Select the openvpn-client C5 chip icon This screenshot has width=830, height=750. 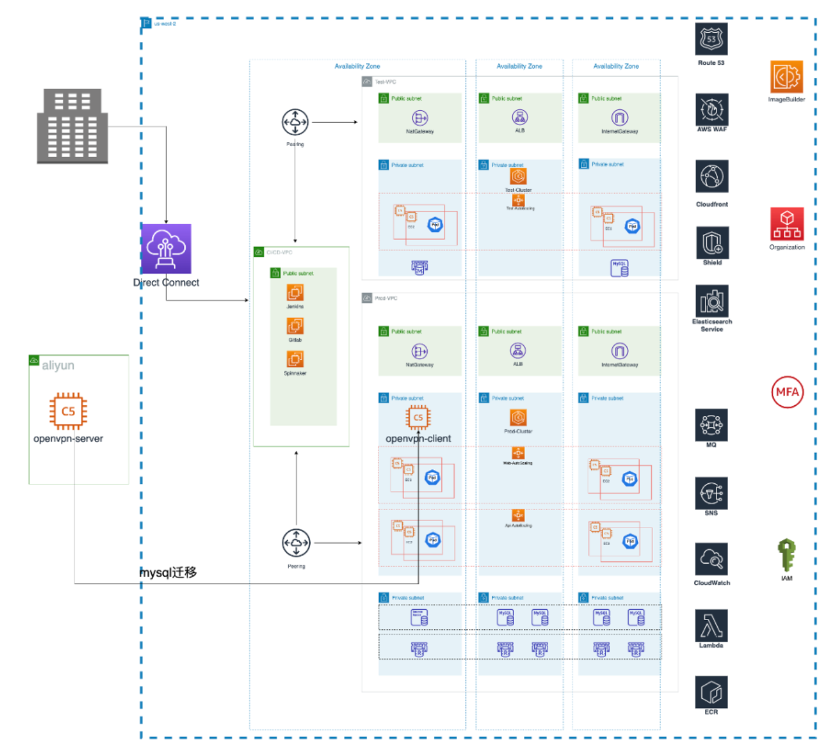[418, 418]
